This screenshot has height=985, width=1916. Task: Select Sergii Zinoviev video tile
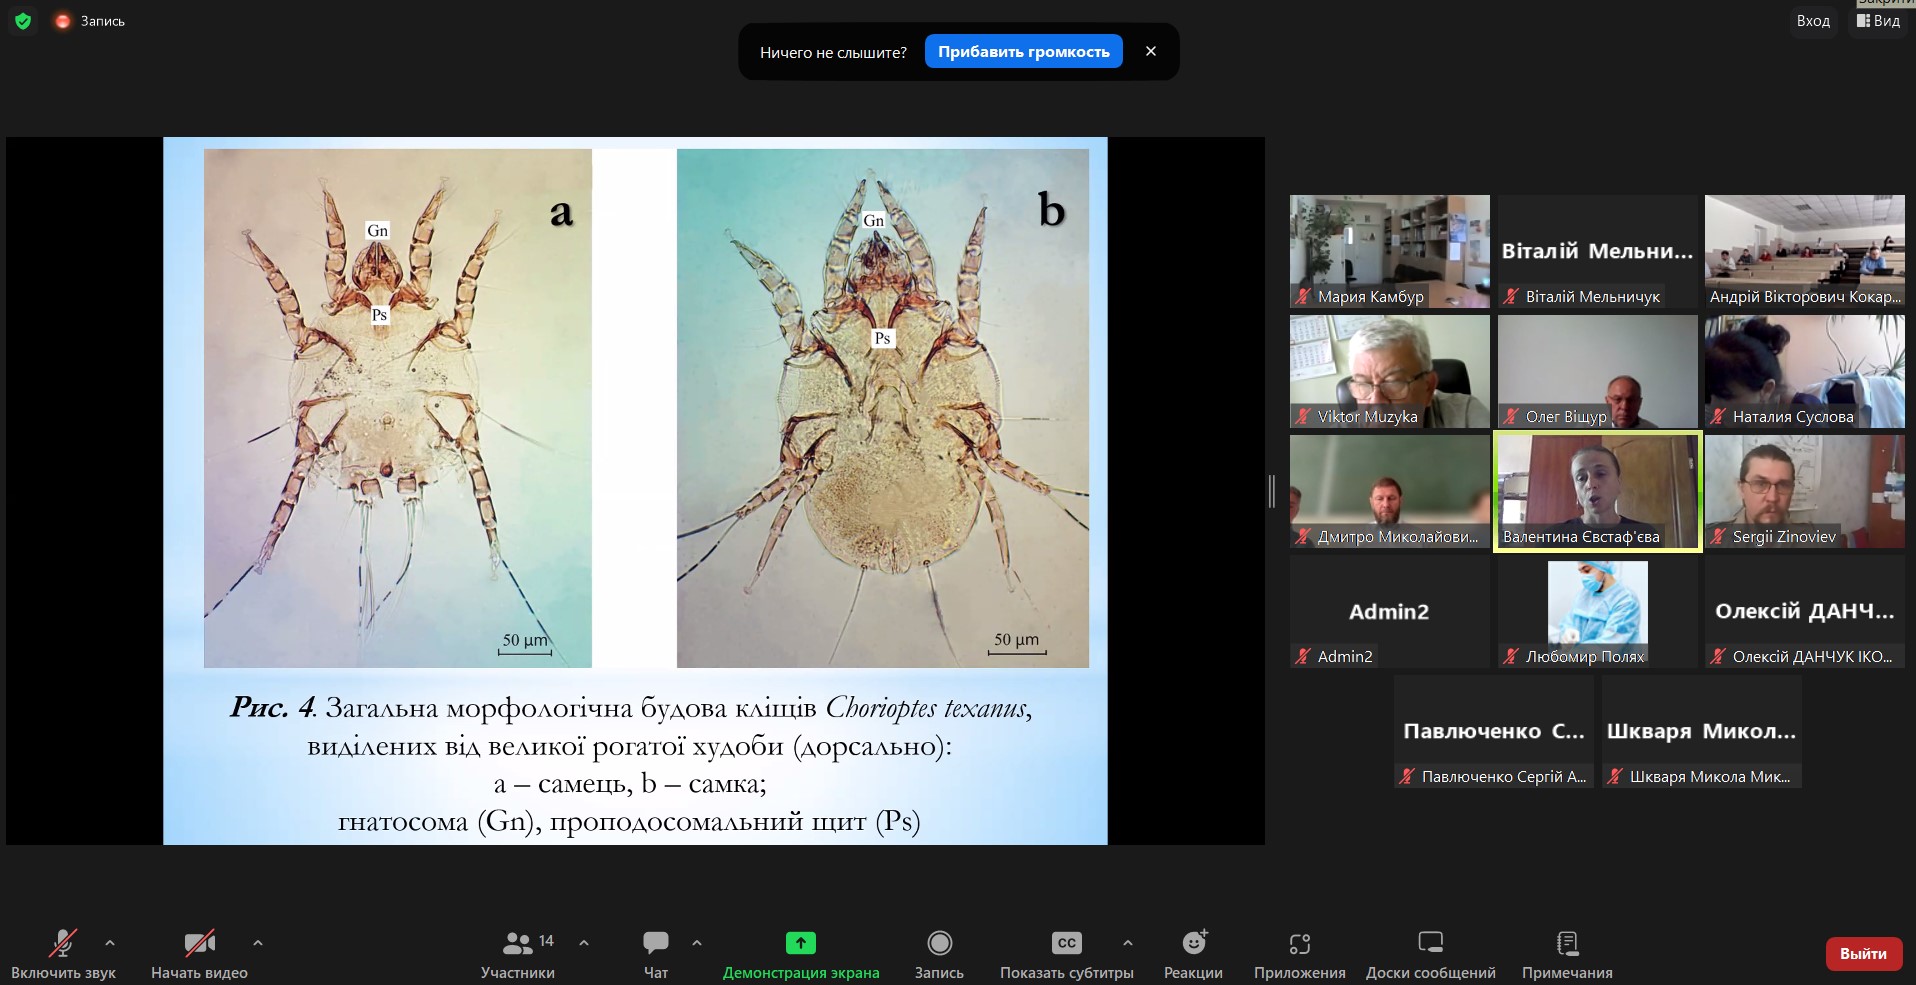[x=1805, y=491]
